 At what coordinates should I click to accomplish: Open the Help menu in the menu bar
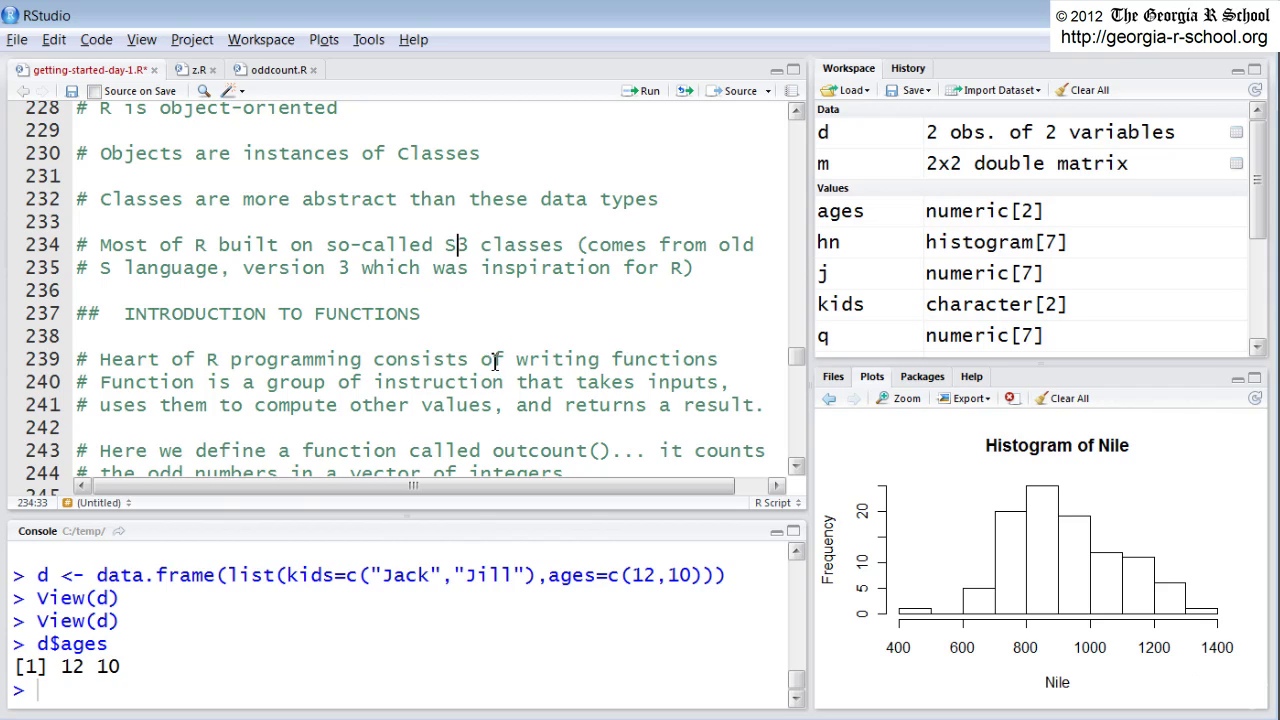tap(413, 40)
